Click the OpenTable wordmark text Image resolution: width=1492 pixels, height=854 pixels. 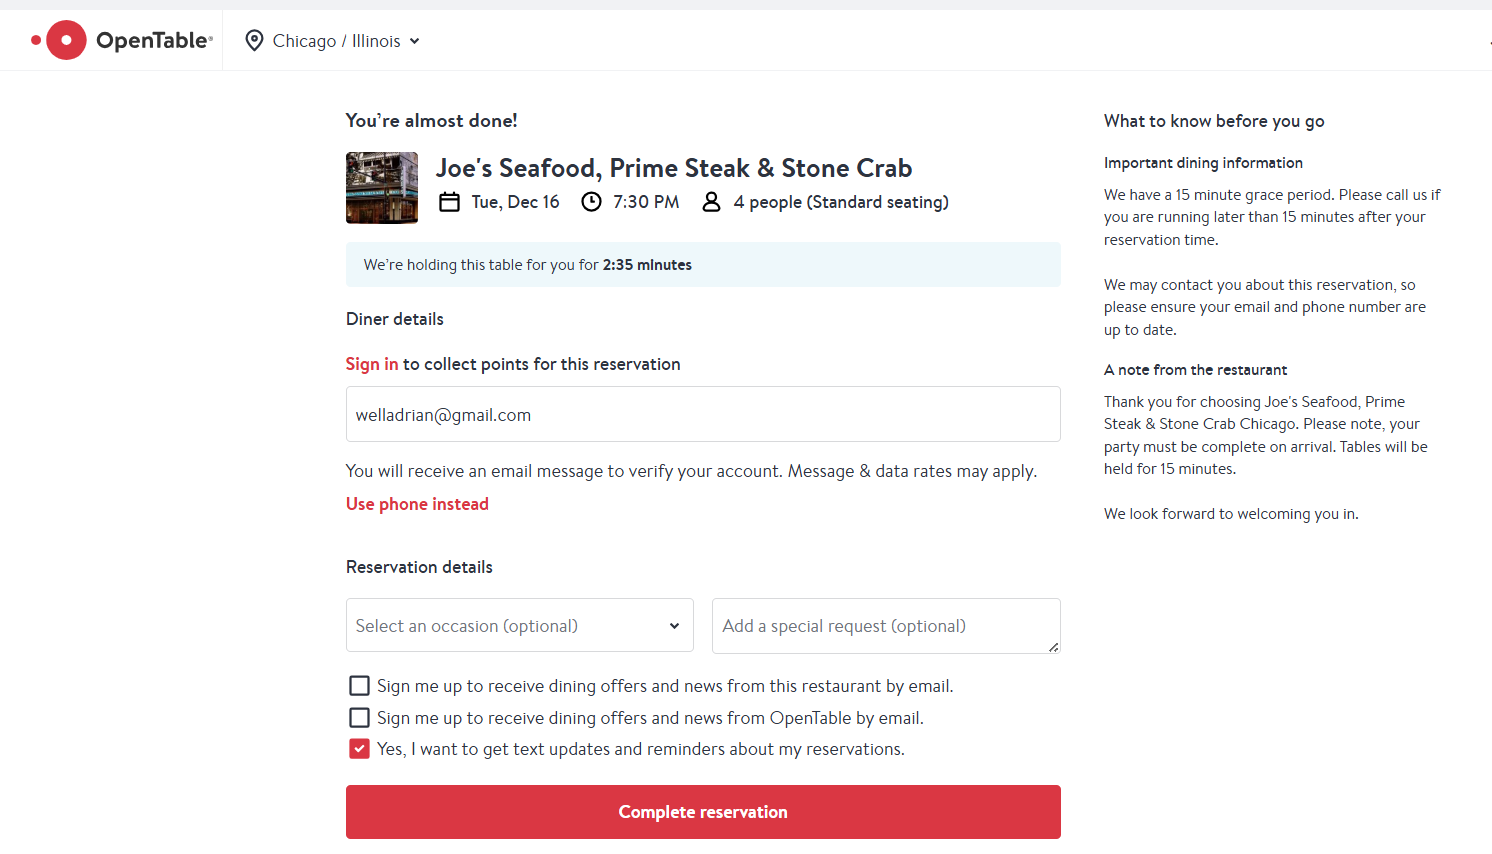154,41
